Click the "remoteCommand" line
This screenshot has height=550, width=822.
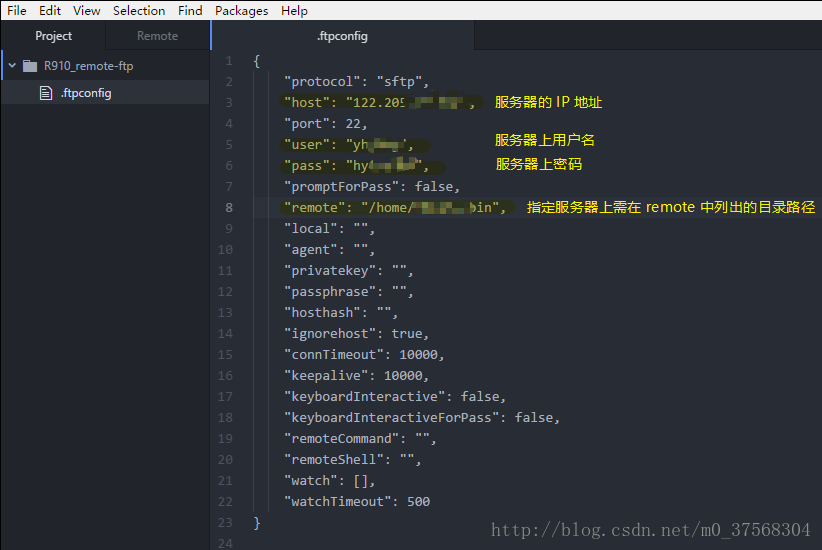click(x=360, y=438)
